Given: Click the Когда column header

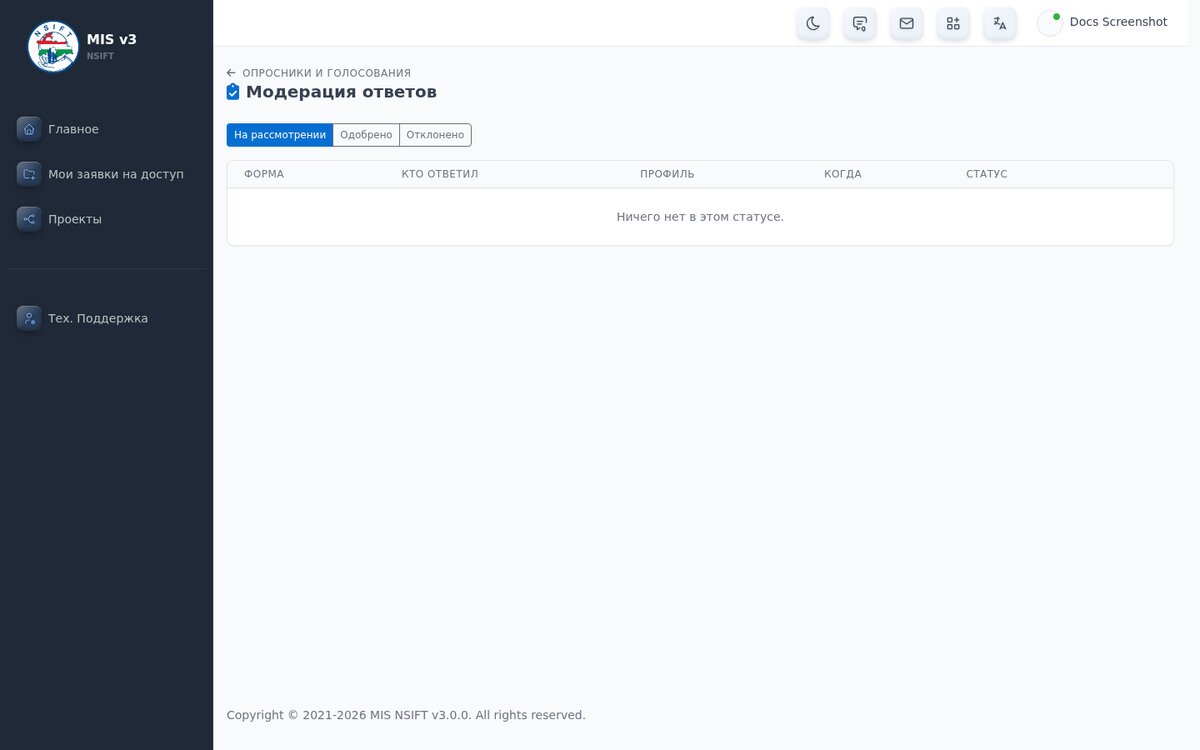Looking at the screenshot, I should point(843,174).
